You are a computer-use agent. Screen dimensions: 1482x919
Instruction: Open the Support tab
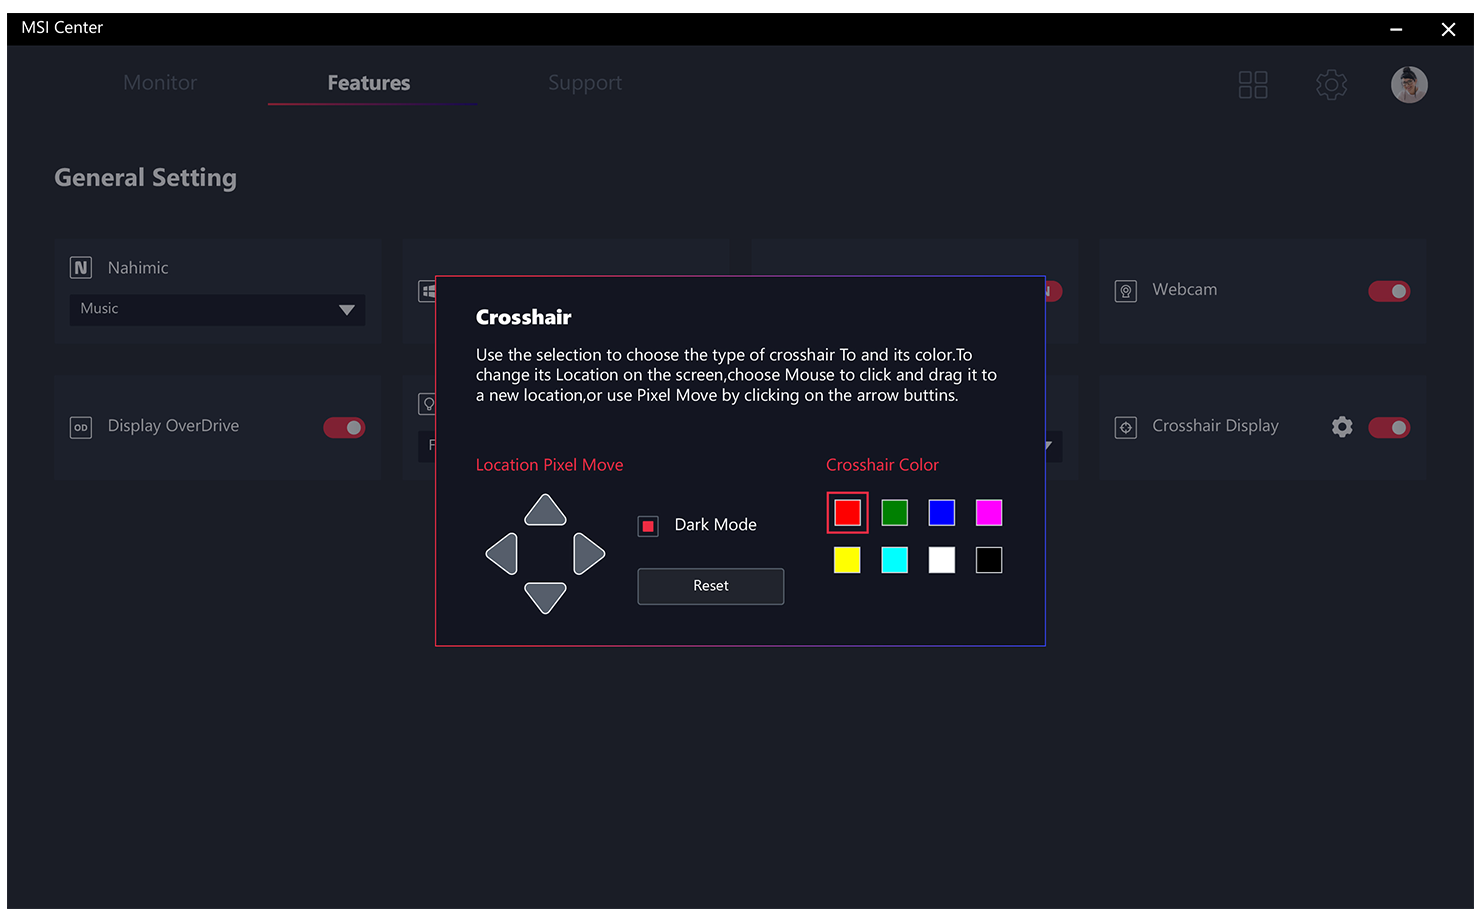(584, 83)
